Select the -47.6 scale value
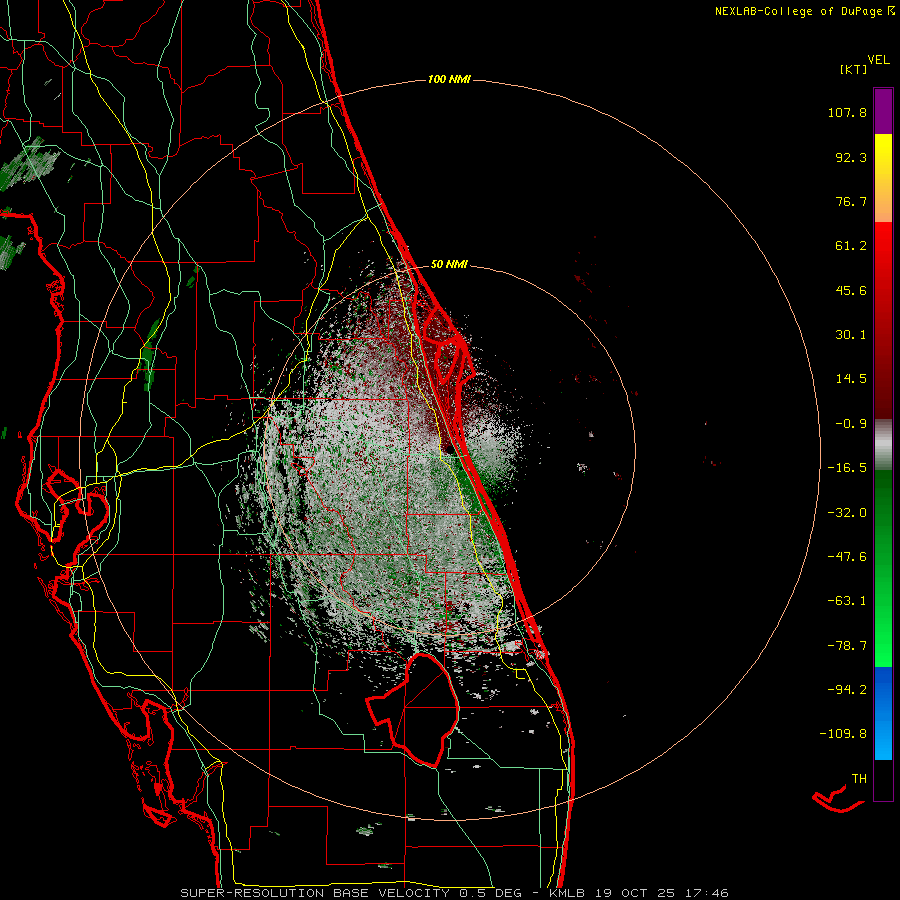The height and width of the screenshot is (900, 900). pos(847,557)
